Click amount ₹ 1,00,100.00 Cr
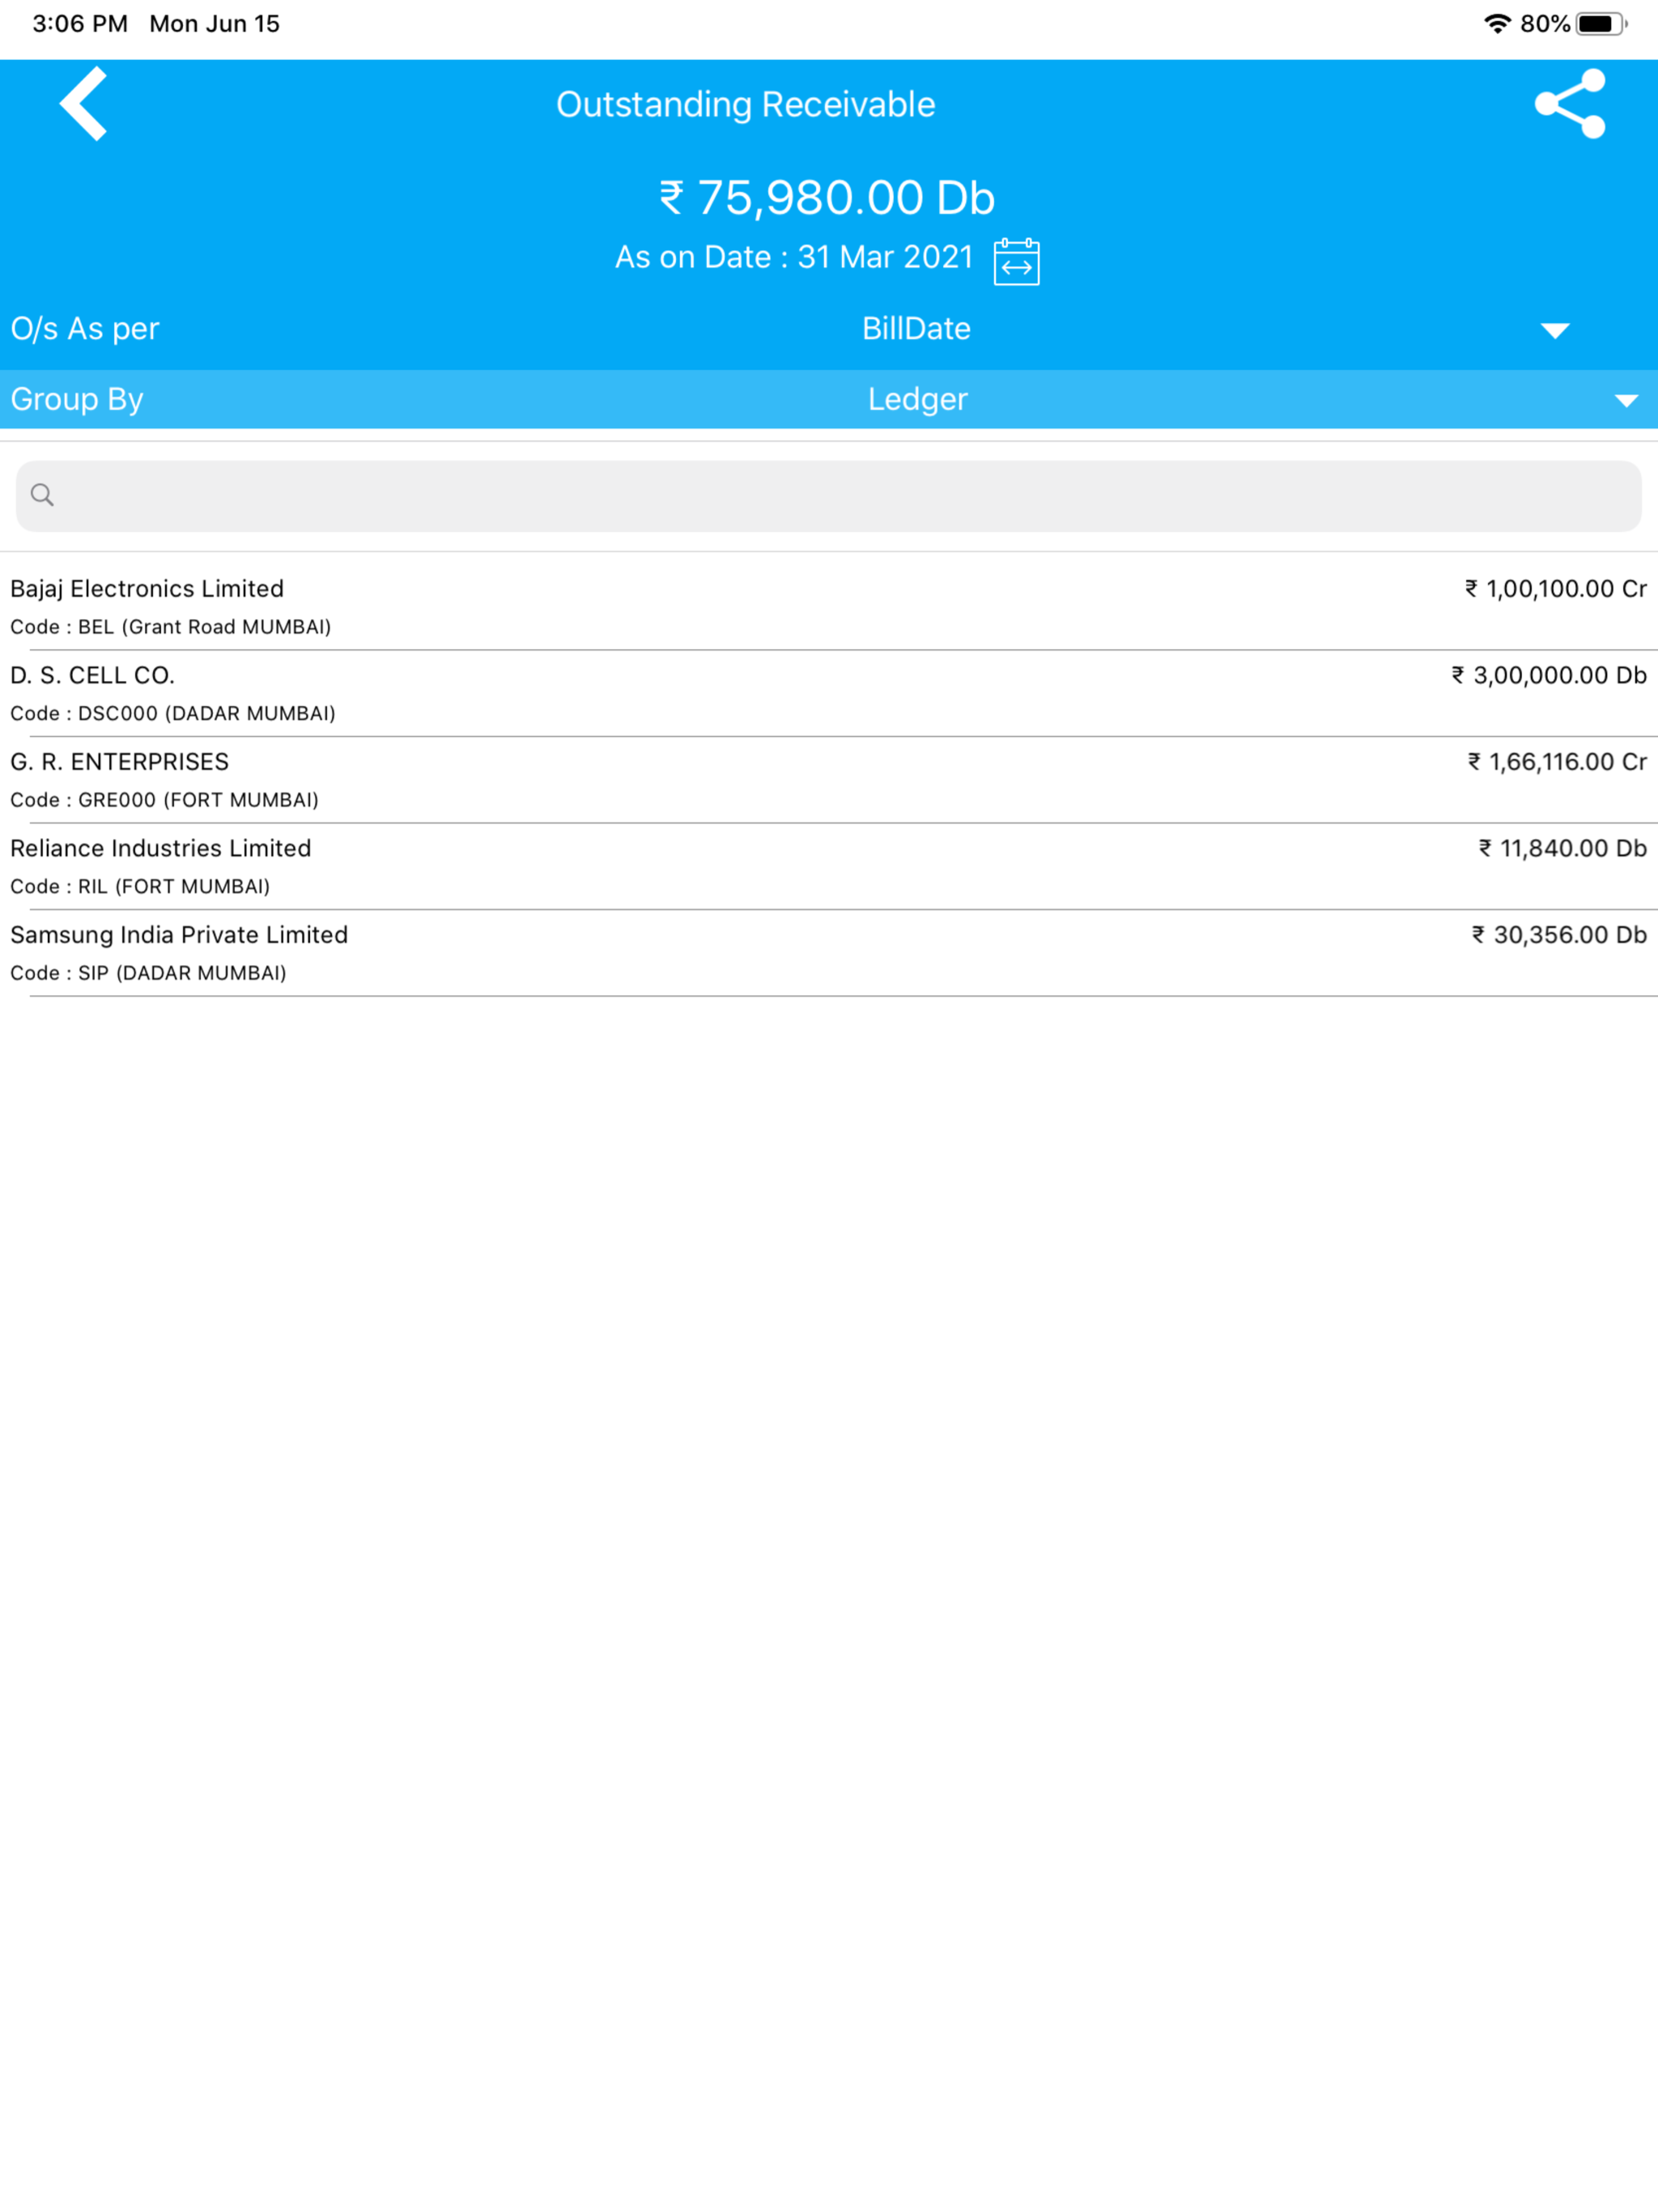Image resolution: width=1658 pixels, height=2212 pixels. [1556, 589]
